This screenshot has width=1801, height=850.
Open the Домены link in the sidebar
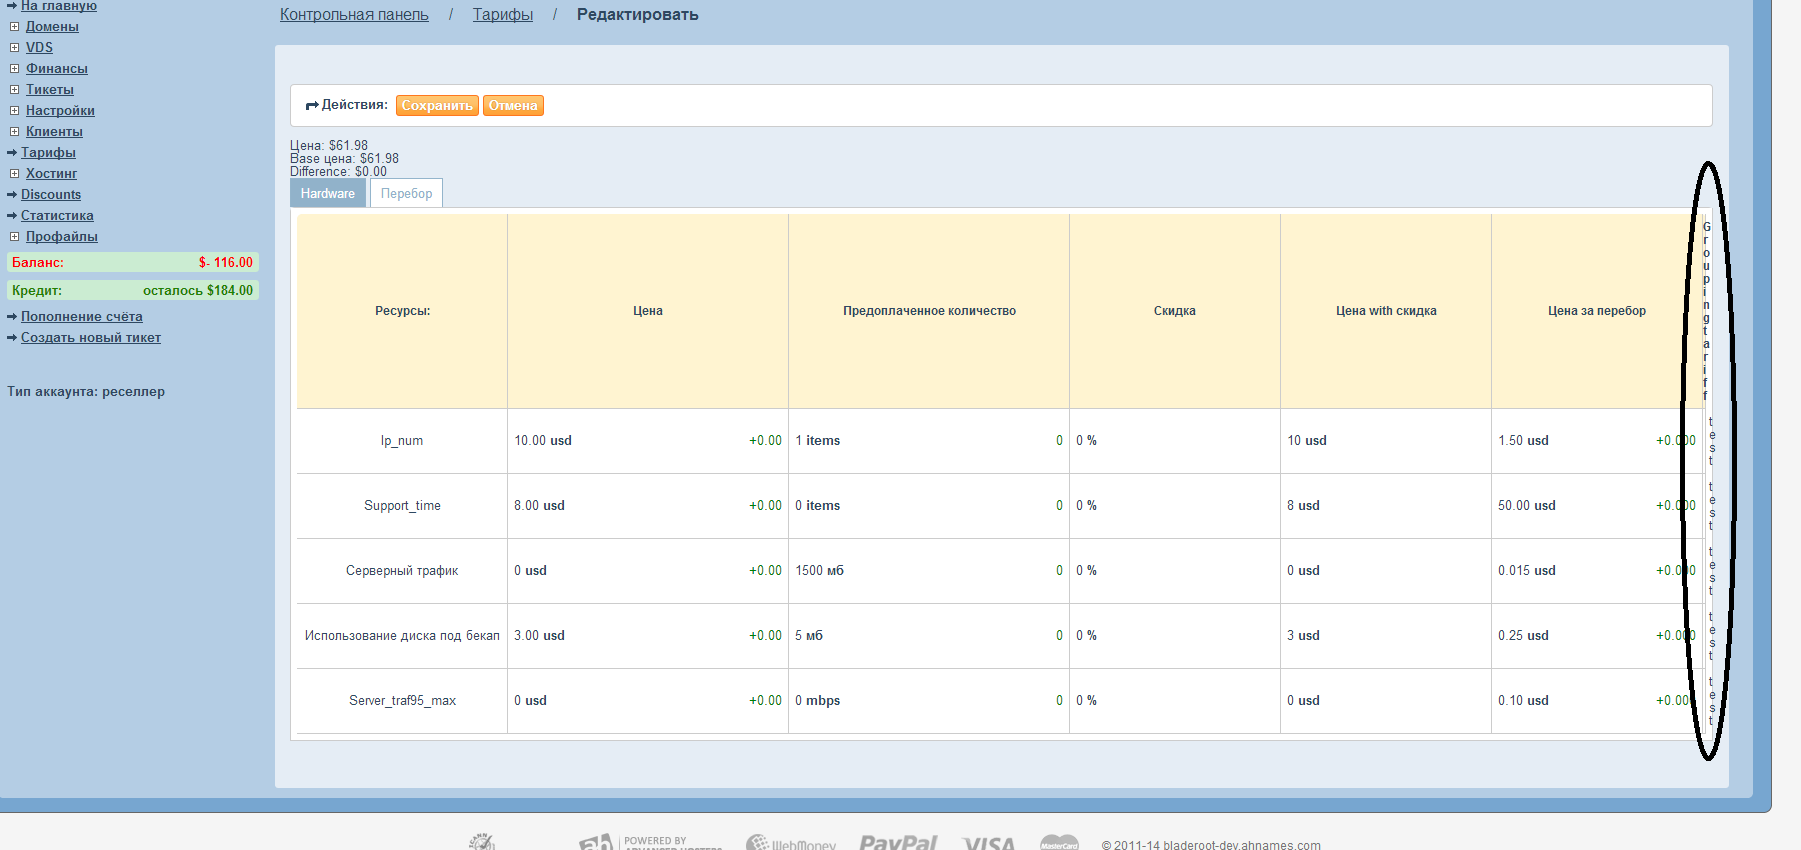52,27
